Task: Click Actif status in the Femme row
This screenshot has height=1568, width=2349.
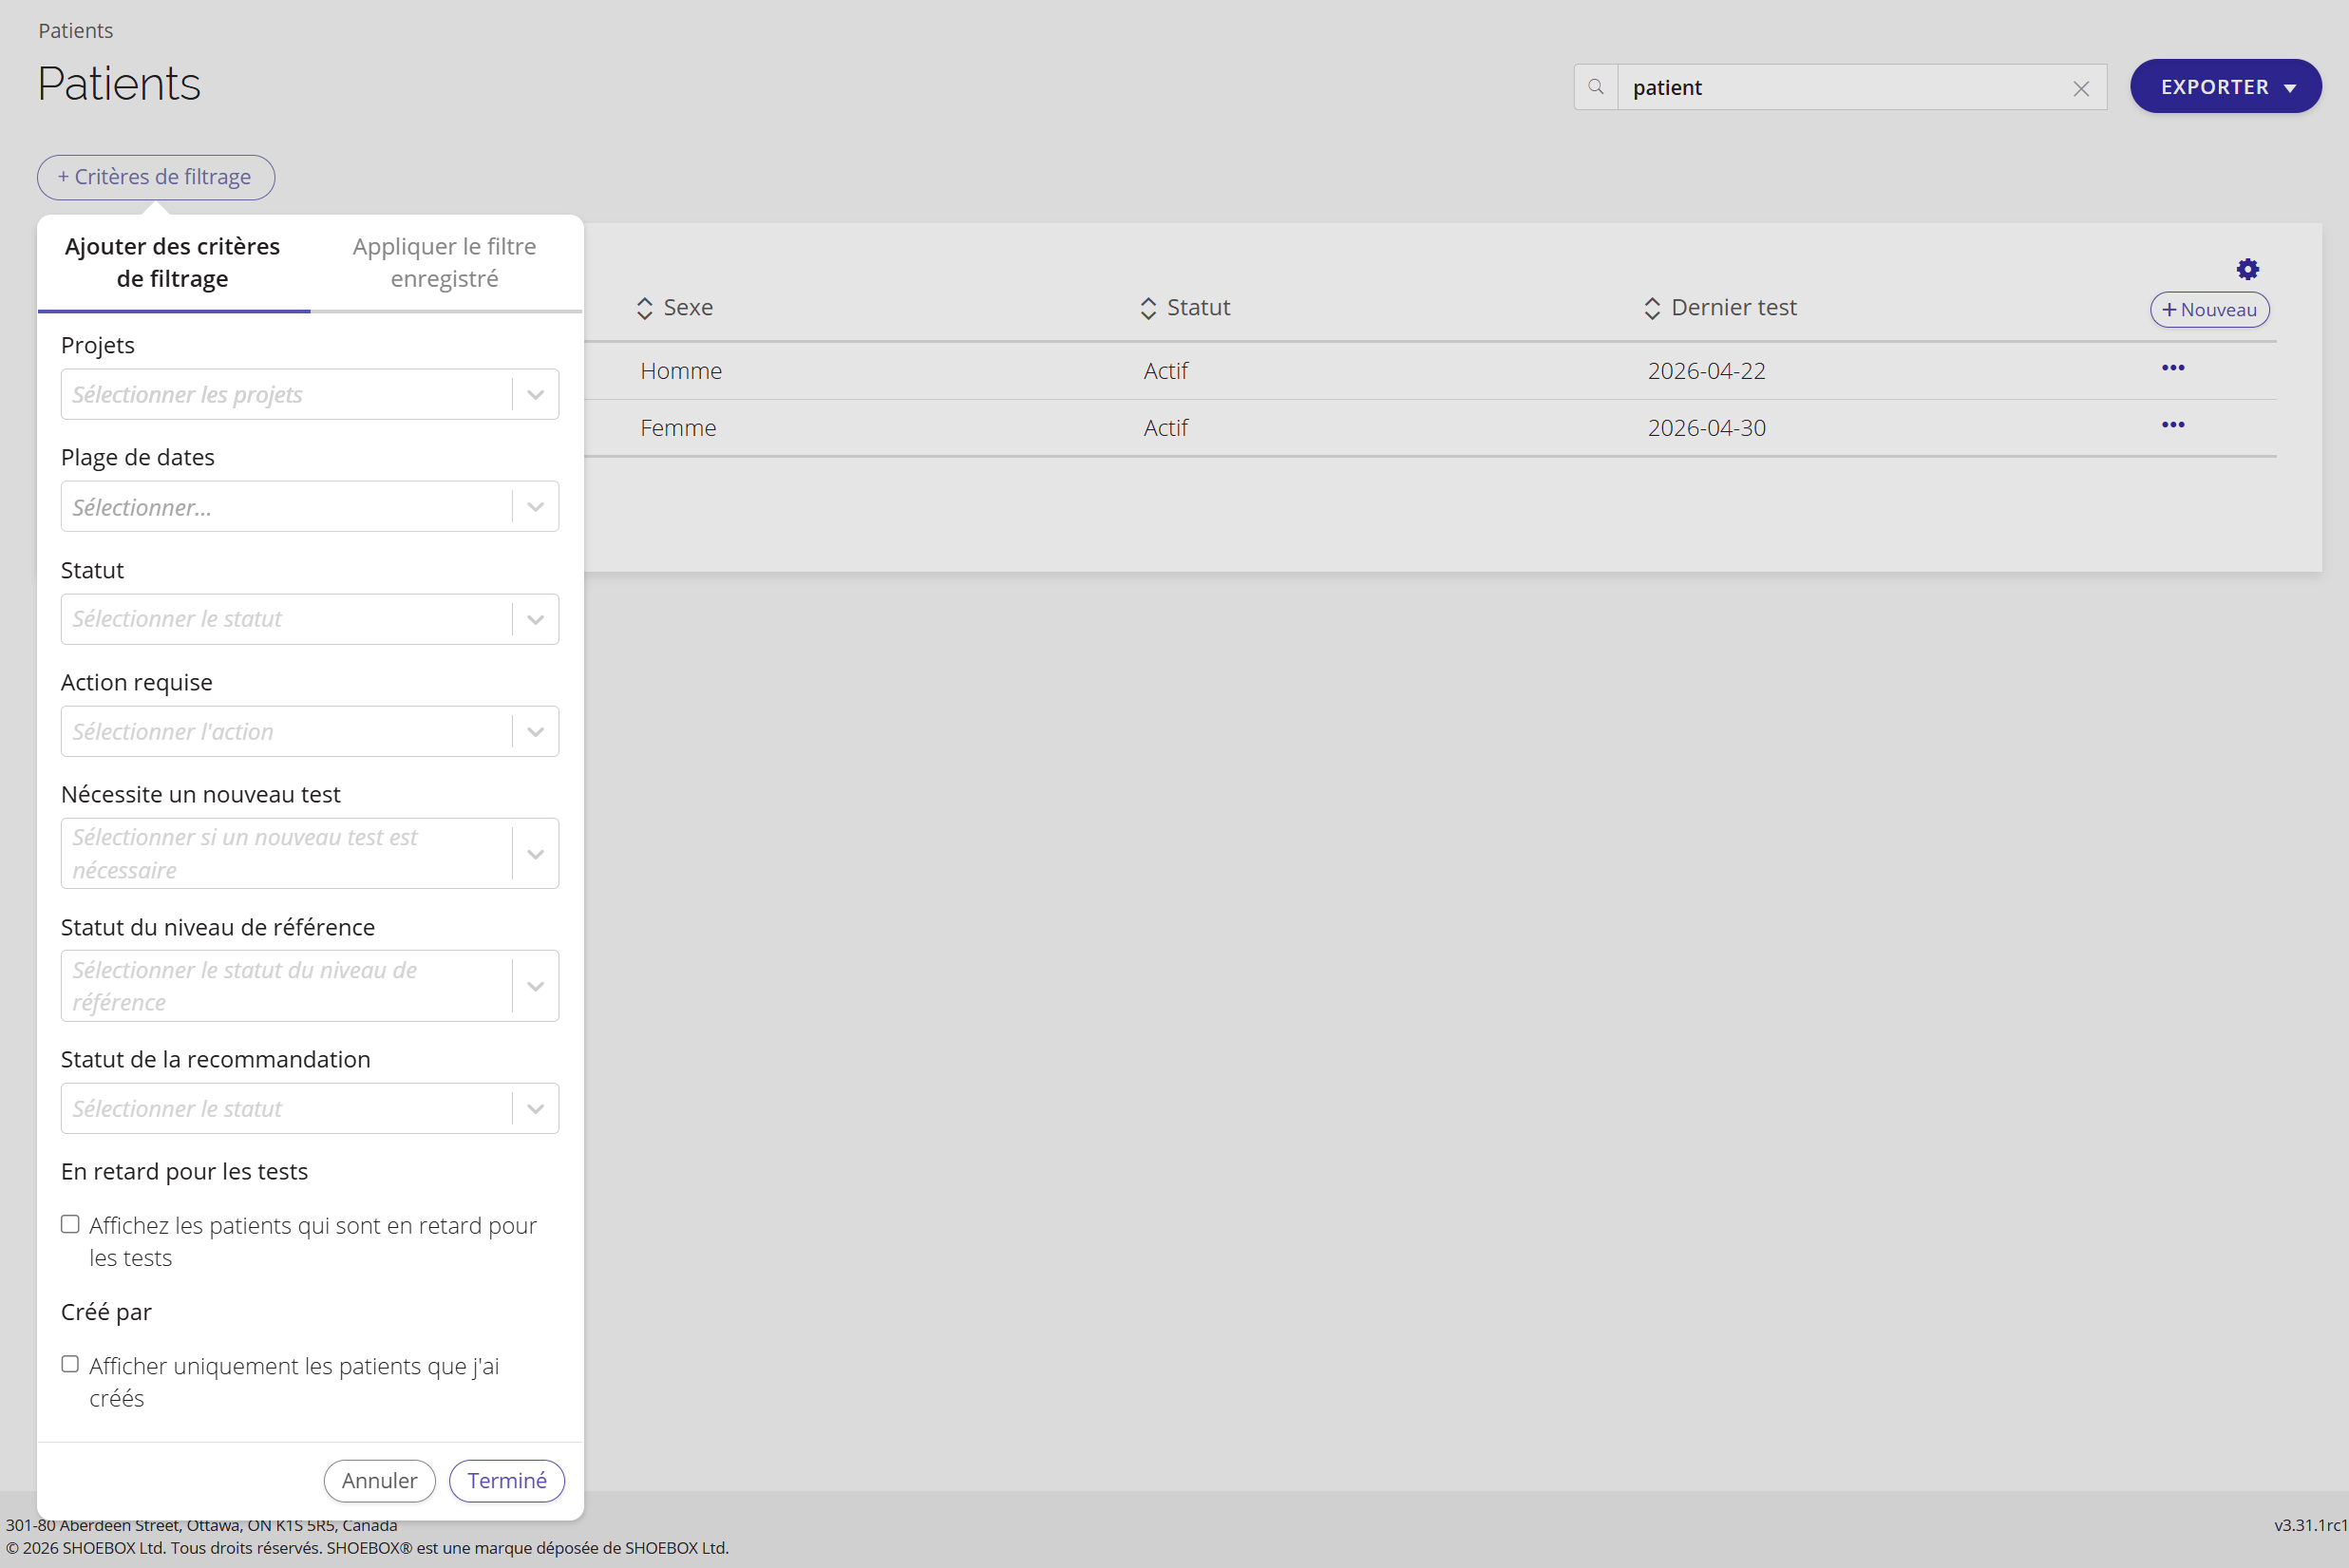Action: (1166, 428)
